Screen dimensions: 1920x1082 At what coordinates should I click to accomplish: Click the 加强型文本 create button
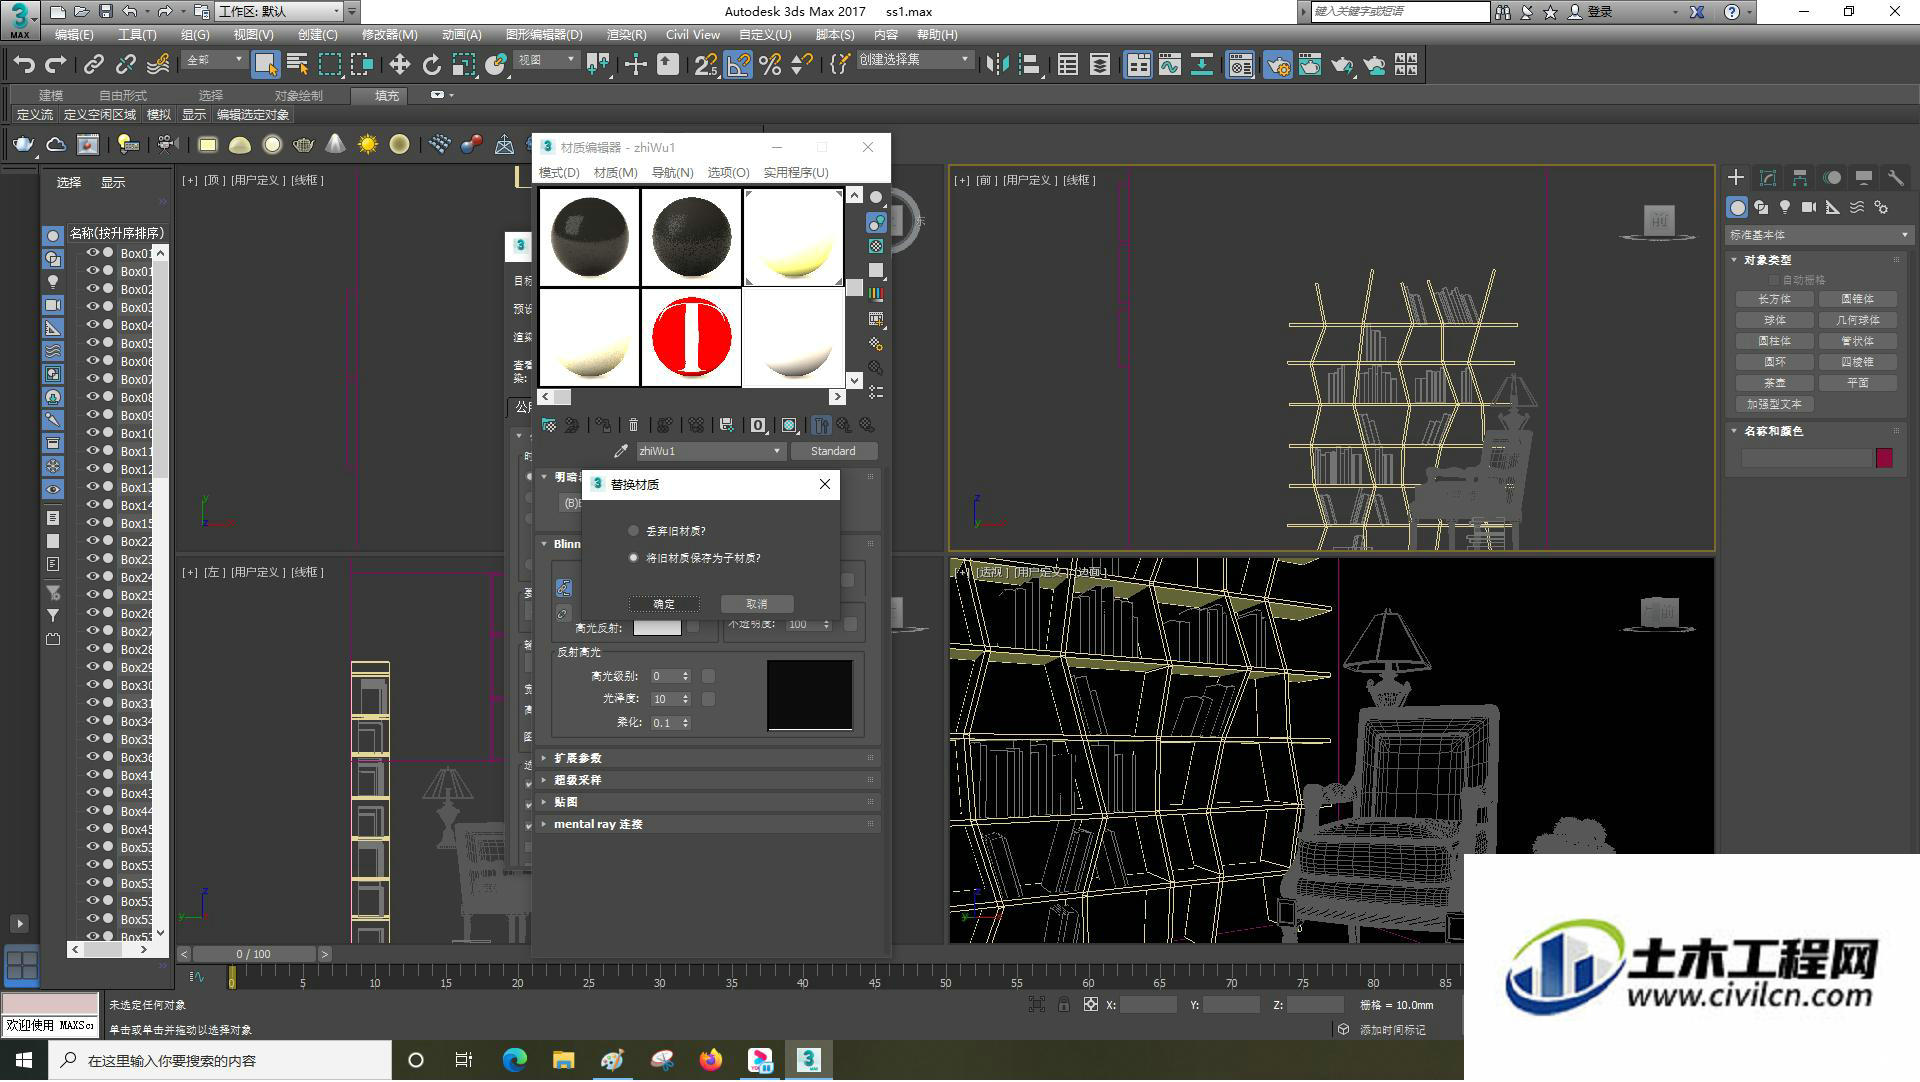[1775, 404]
